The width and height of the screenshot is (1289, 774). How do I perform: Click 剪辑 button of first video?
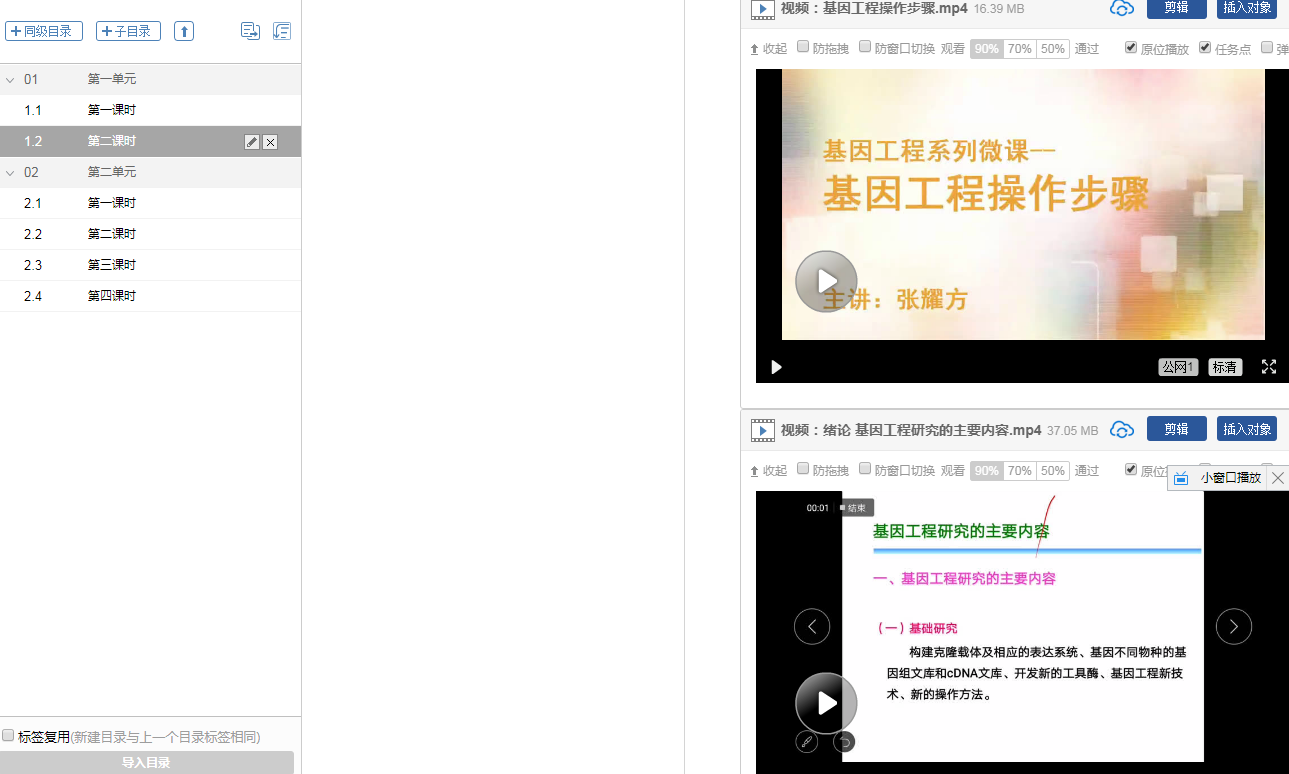pos(1177,8)
